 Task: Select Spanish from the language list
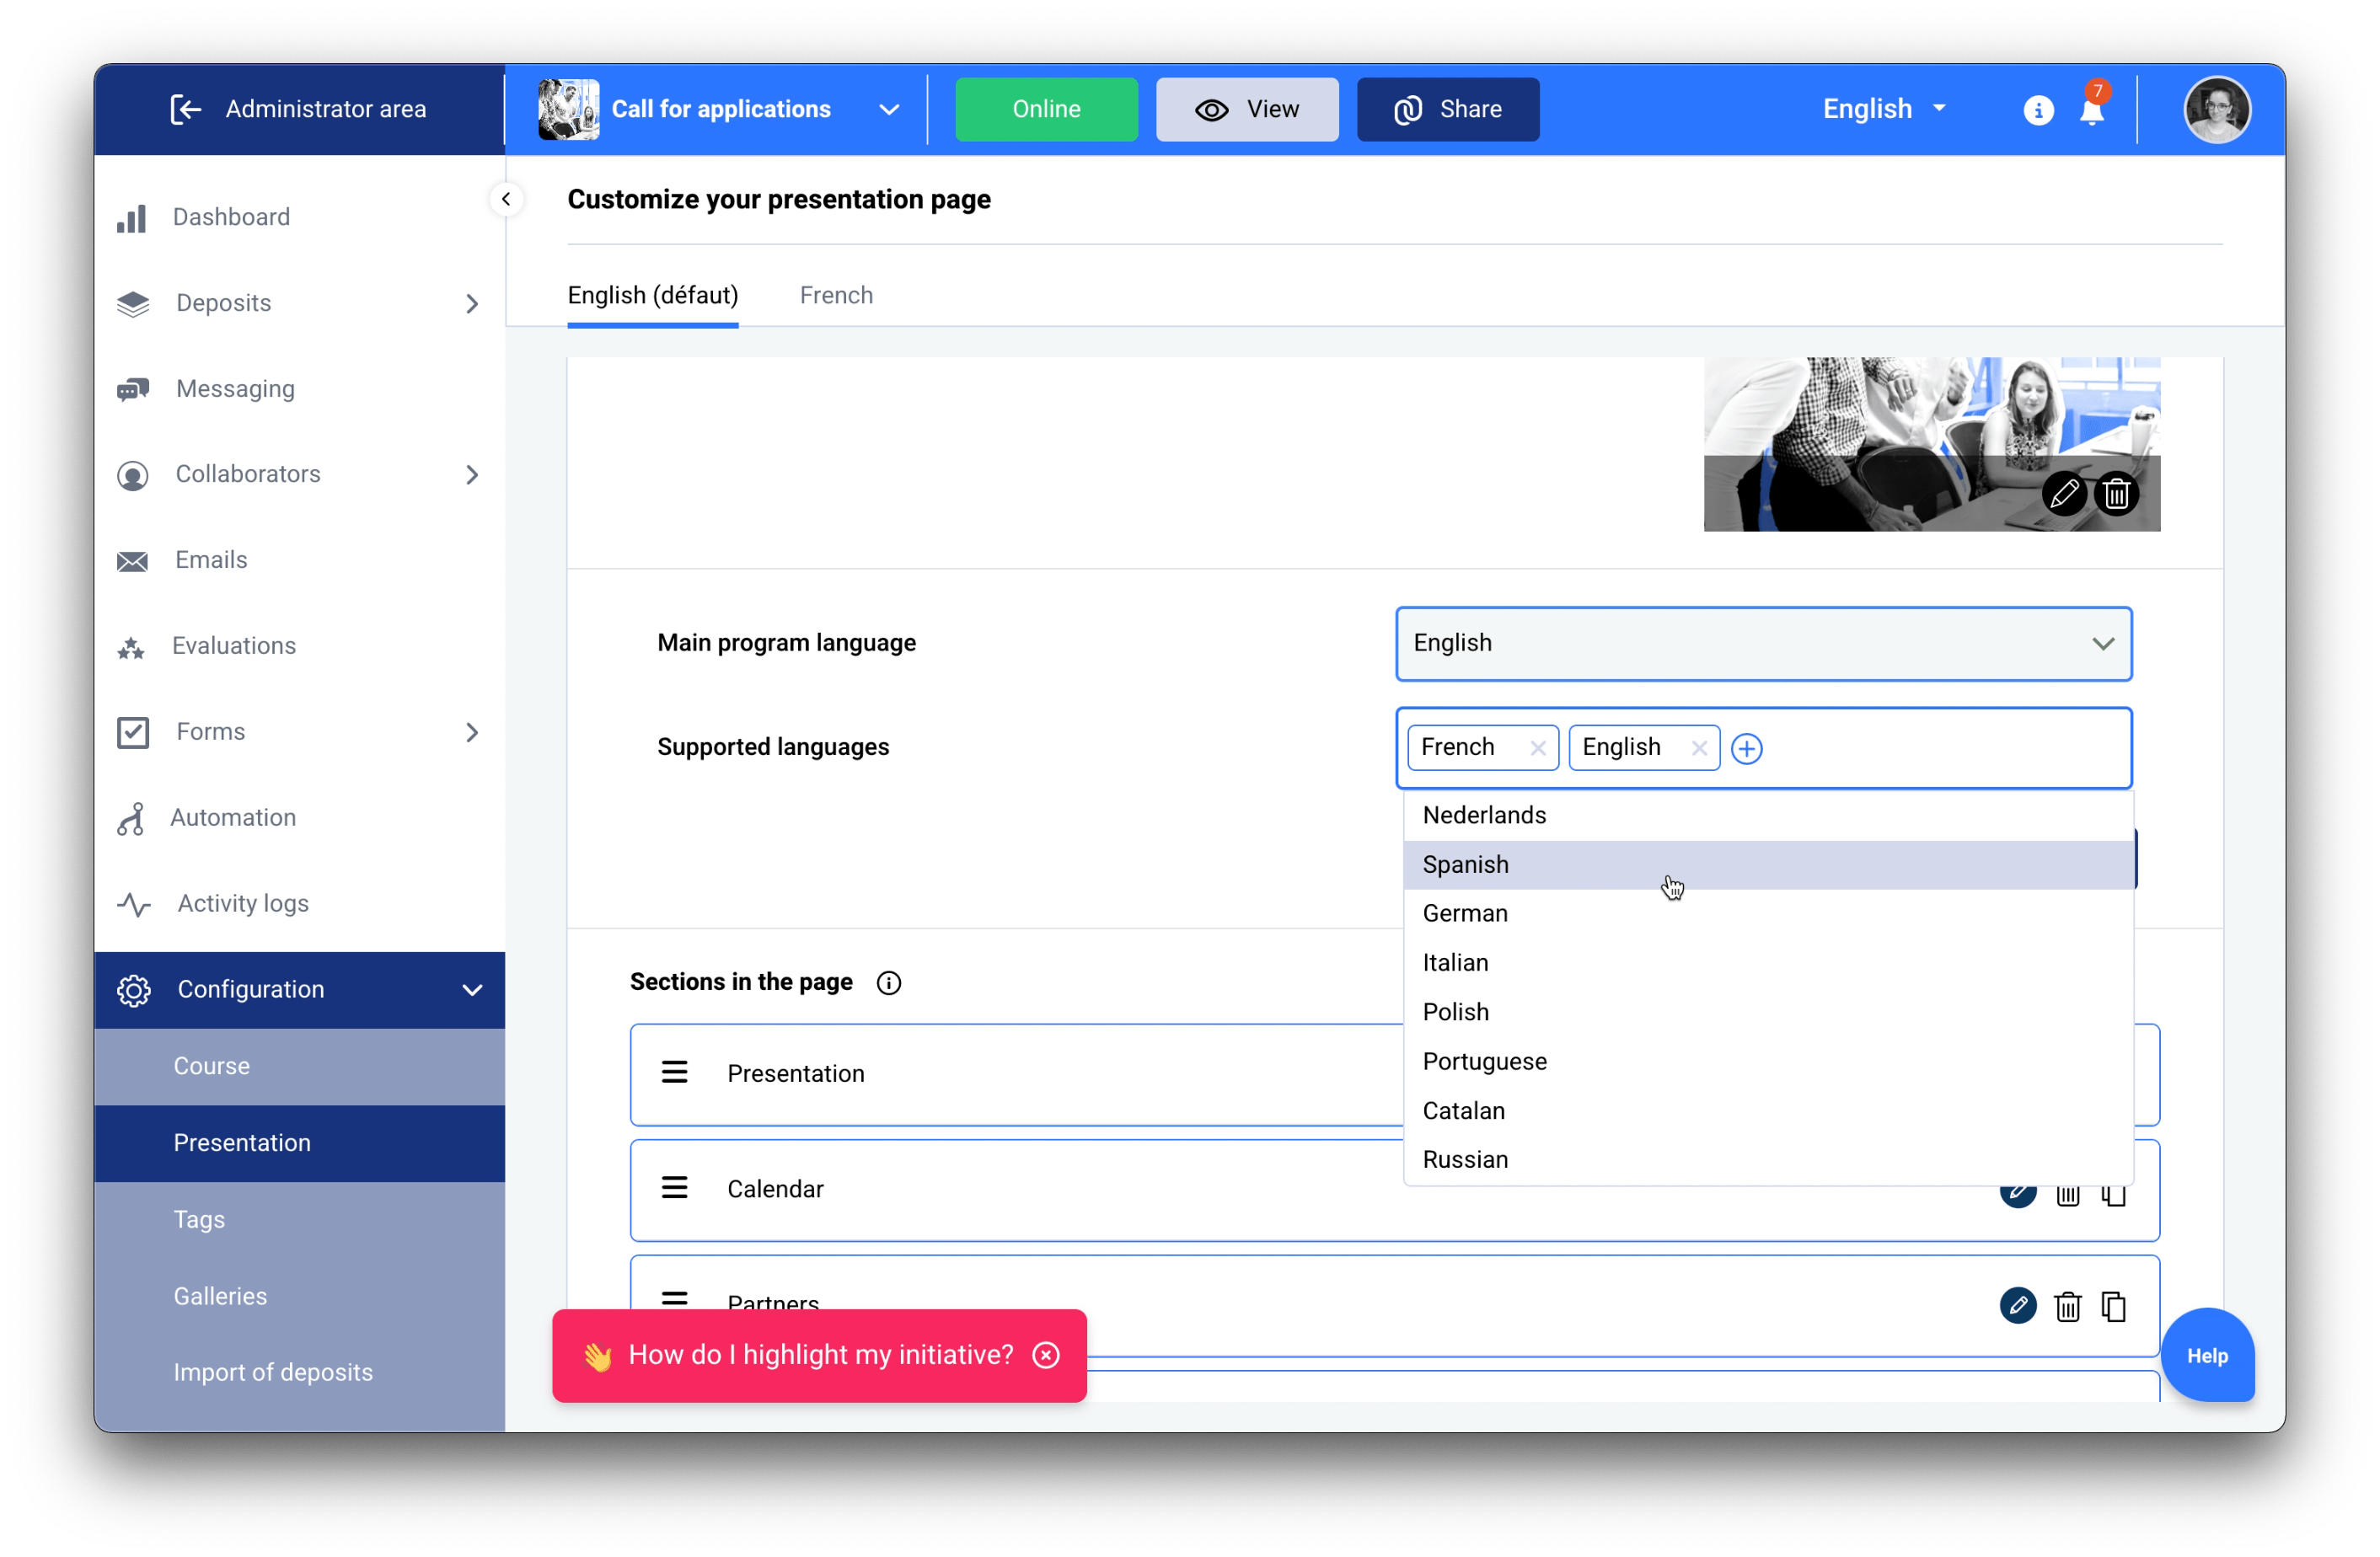point(1767,864)
